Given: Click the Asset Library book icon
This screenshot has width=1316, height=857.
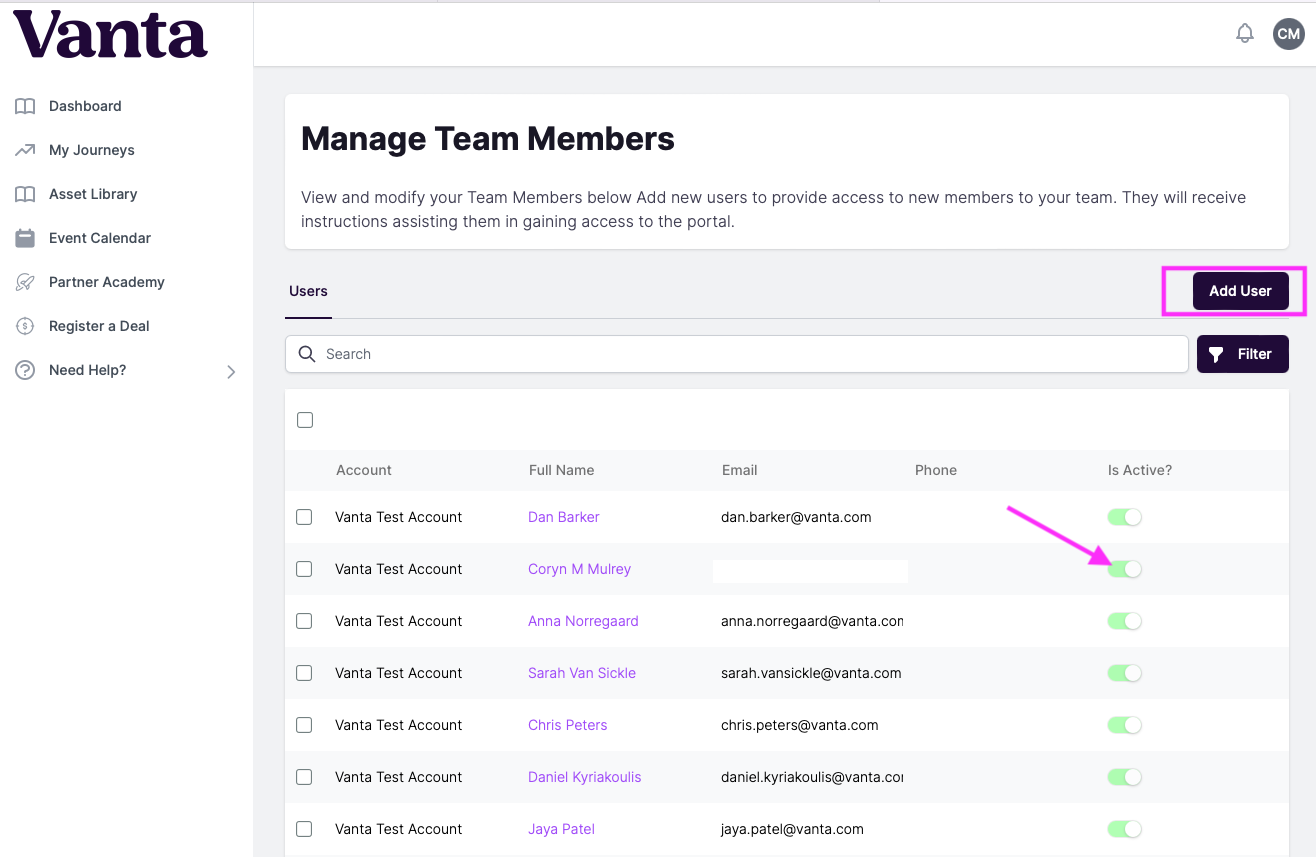Looking at the screenshot, I should click(25, 194).
